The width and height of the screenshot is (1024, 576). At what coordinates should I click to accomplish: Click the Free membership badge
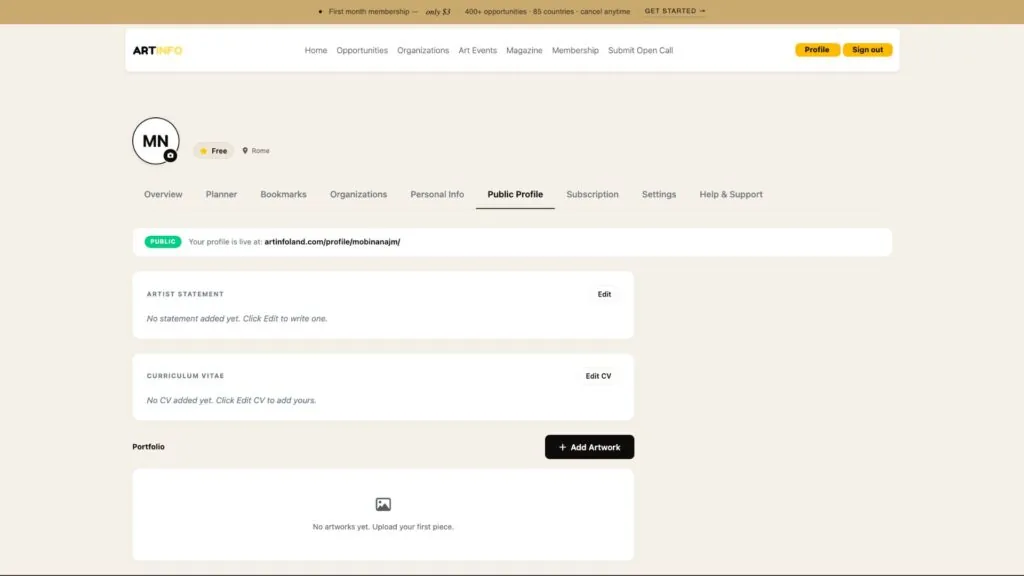[214, 151]
